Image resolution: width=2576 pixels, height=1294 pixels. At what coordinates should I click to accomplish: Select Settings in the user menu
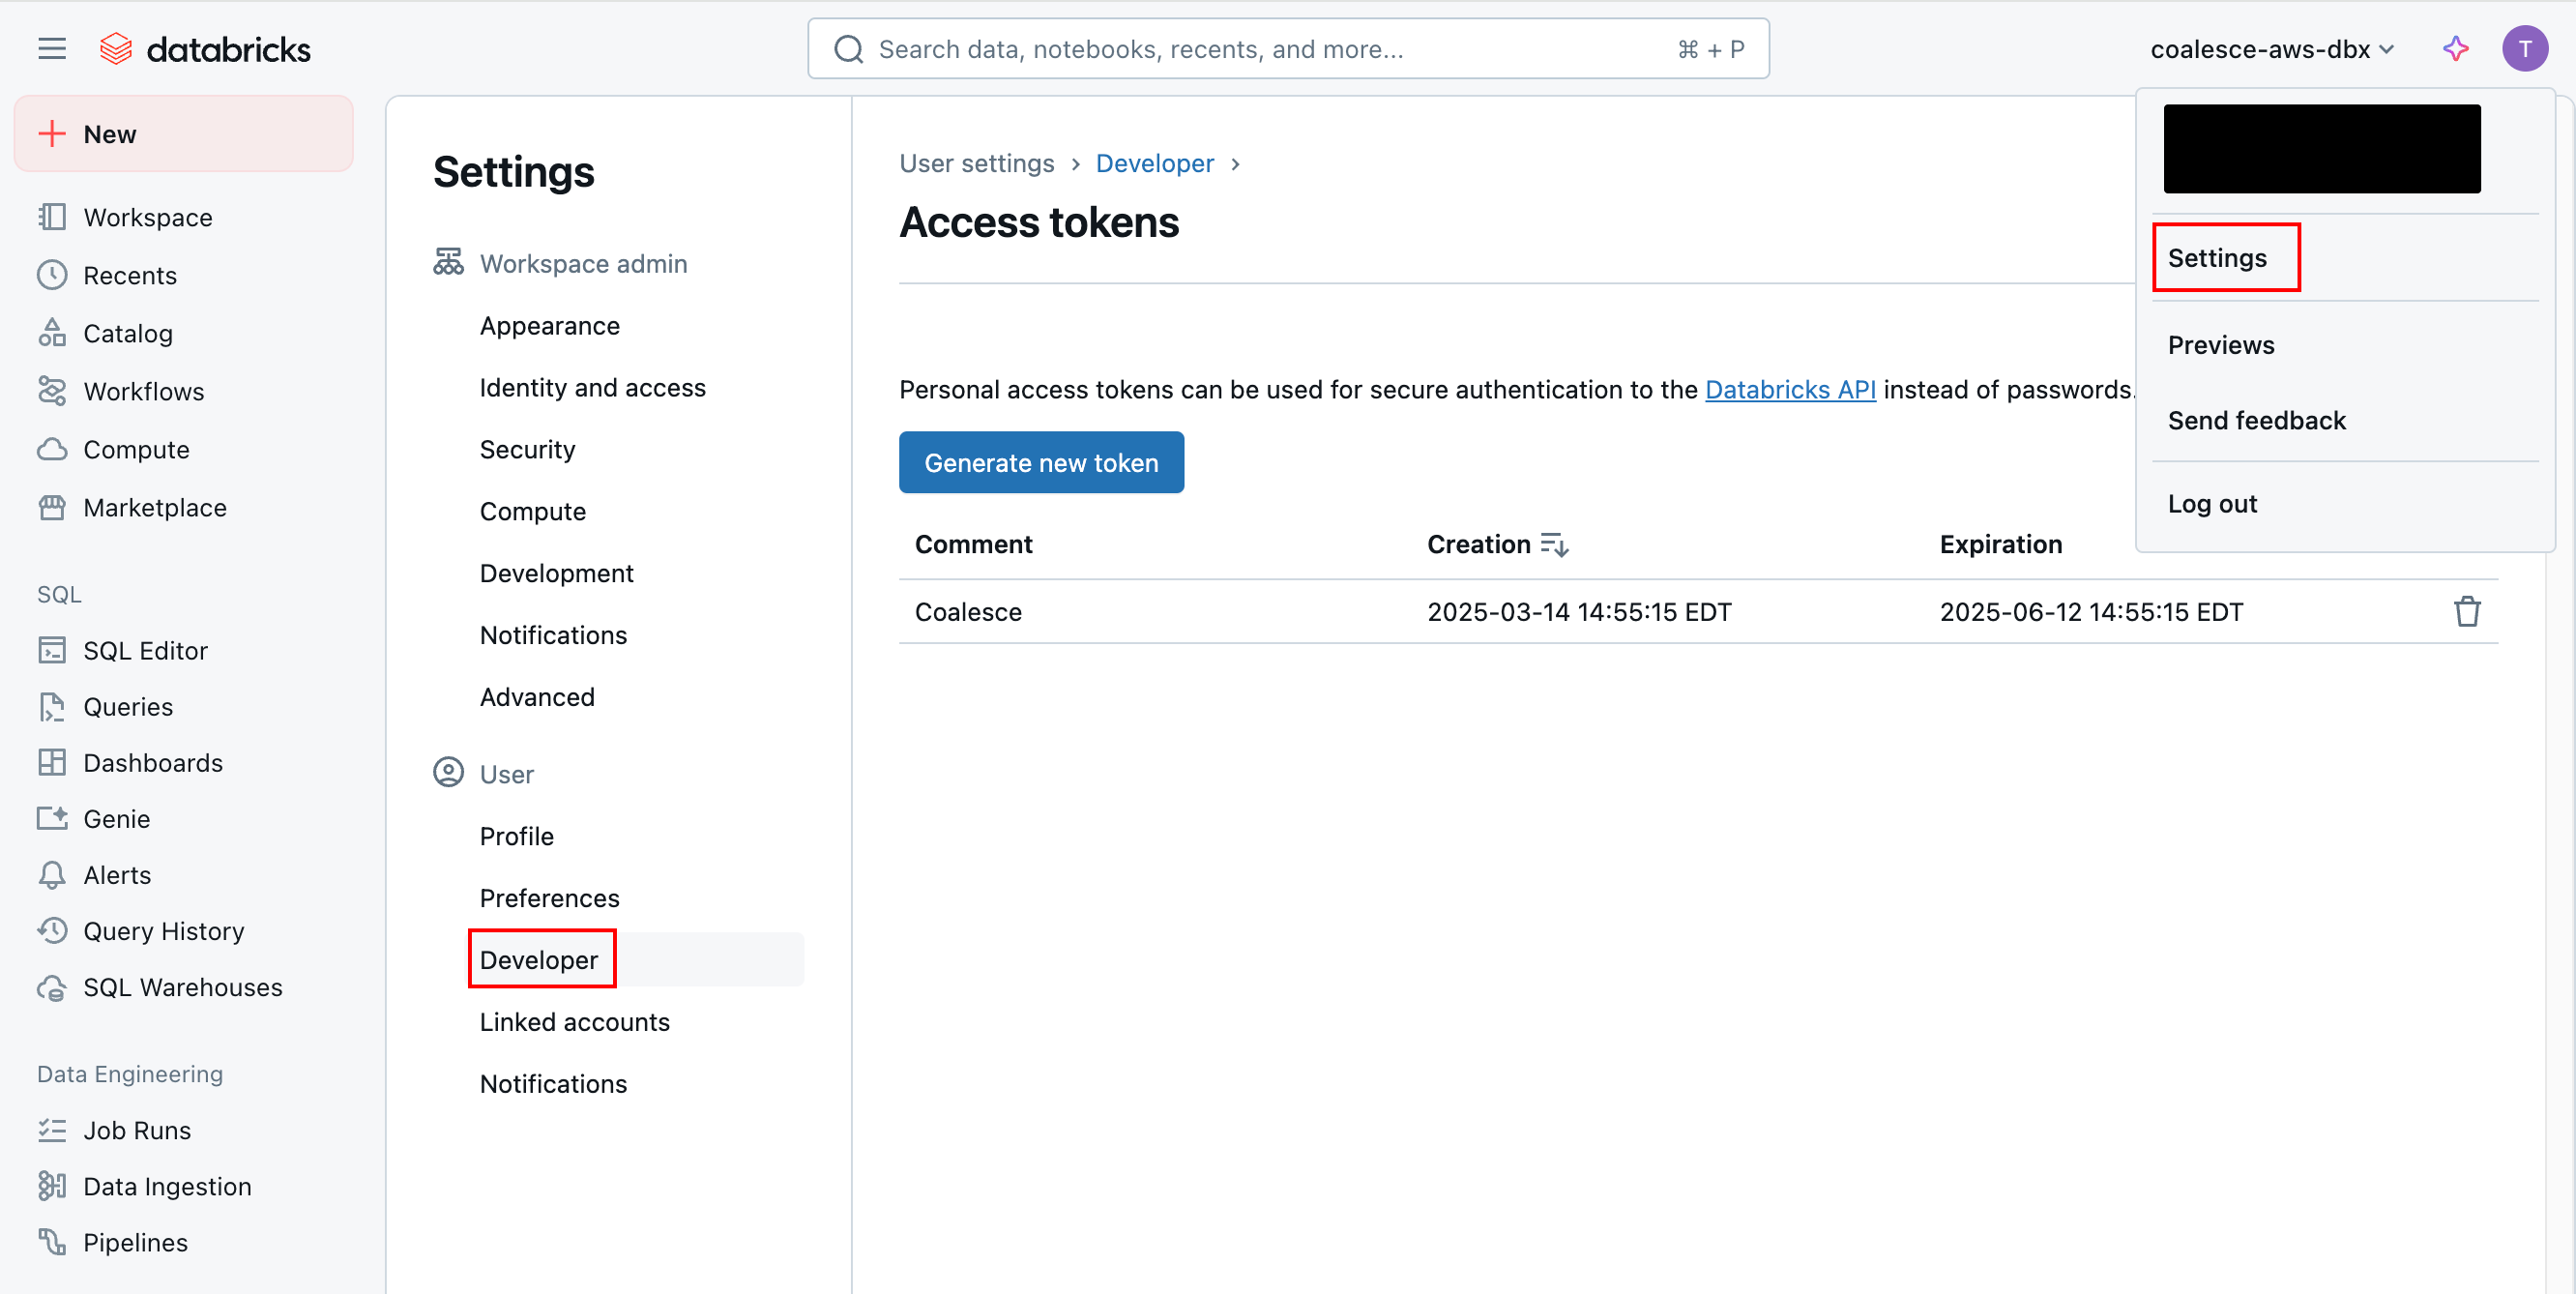[2216, 257]
